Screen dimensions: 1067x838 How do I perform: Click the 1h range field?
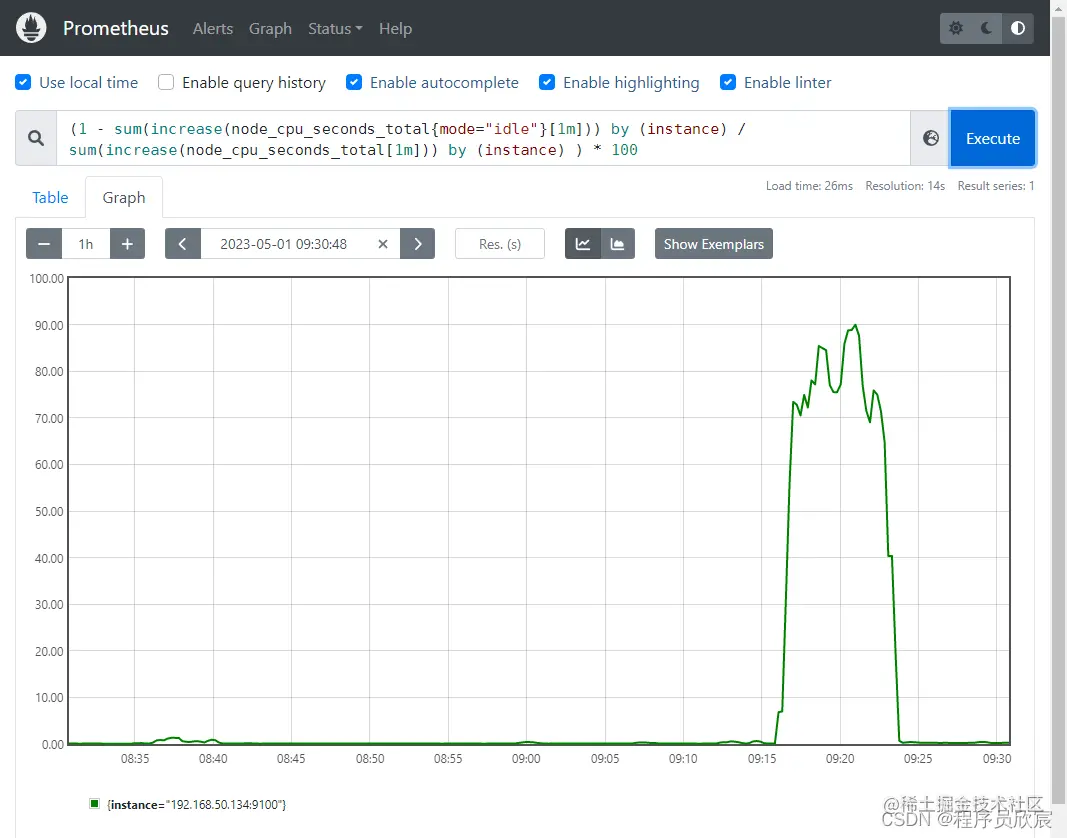point(86,244)
